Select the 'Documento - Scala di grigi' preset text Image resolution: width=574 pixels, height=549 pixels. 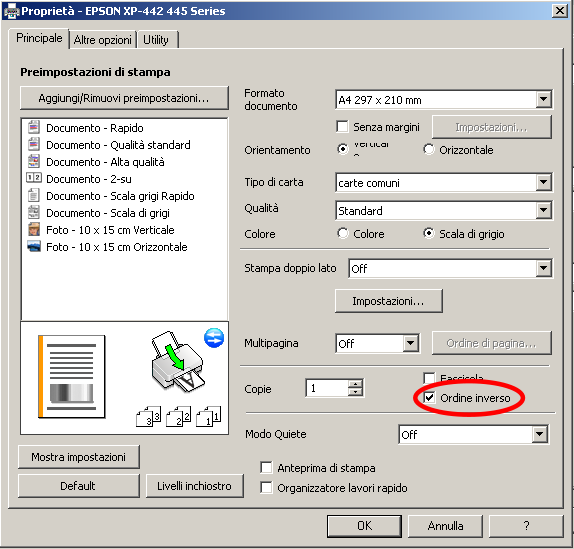point(108,213)
